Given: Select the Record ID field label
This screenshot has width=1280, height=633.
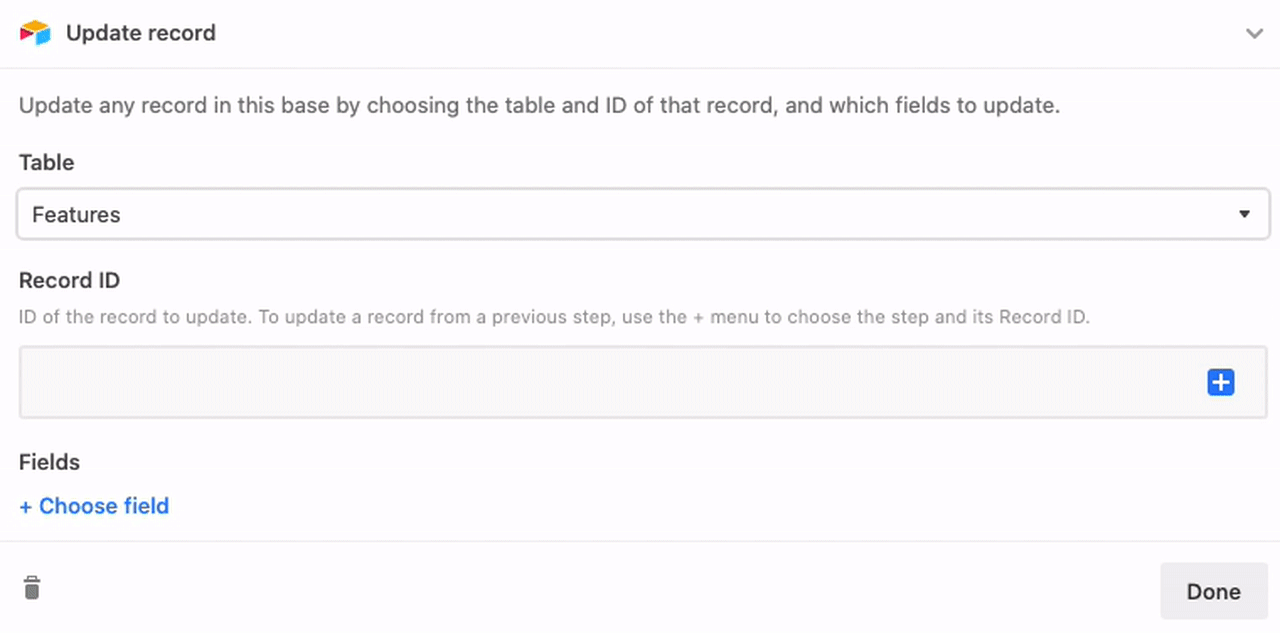Looking at the screenshot, I should coord(70,280).
